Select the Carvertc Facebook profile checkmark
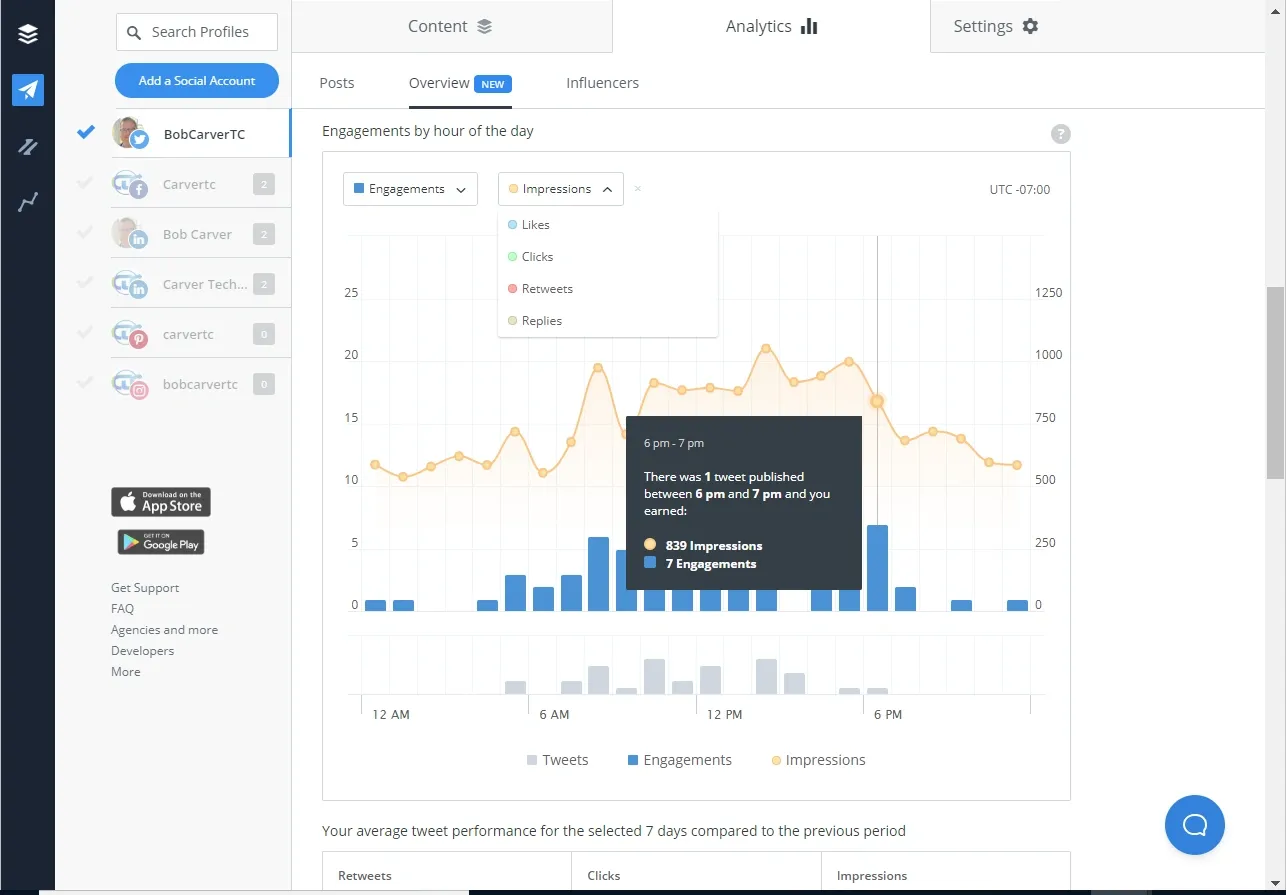1286x895 pixels. [x=84, y=182]
